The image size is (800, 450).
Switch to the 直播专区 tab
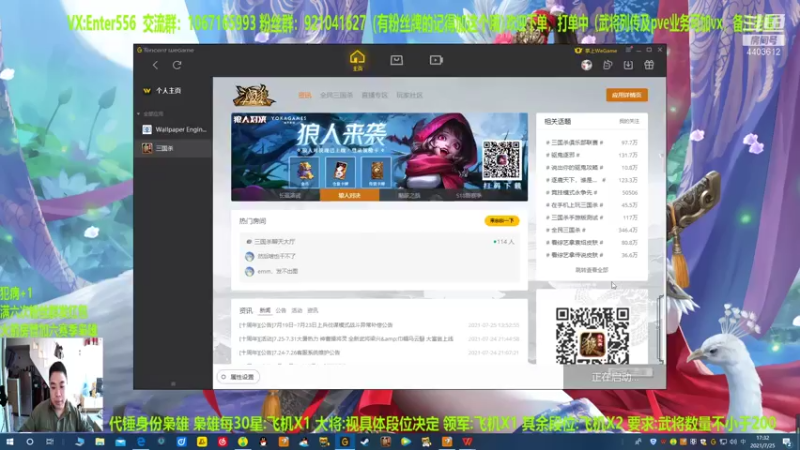tap(374, 95)
